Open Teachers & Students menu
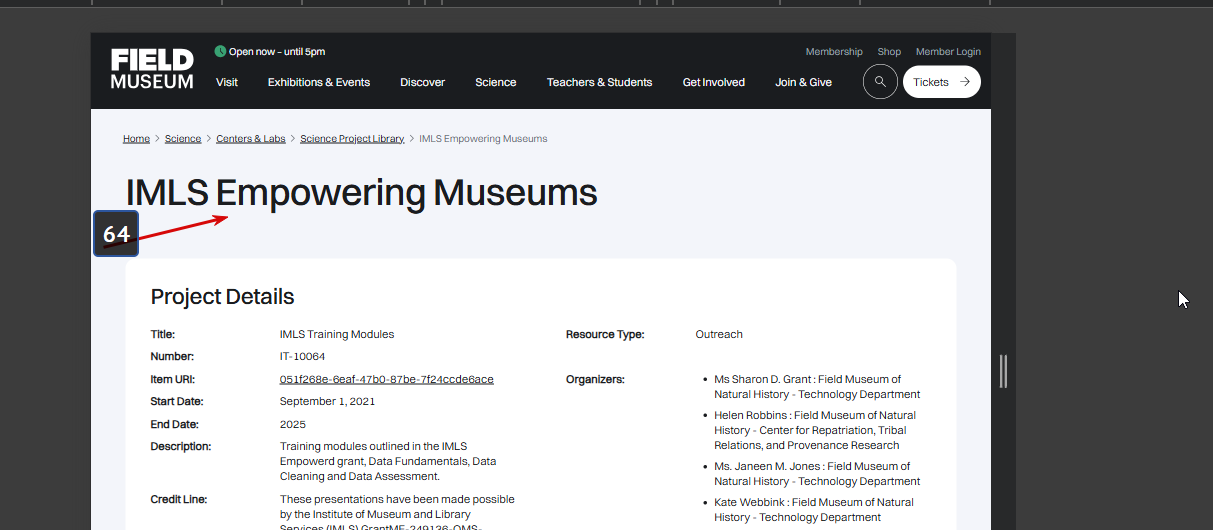The width and height of the screenshot is (1213, 530). (x=599, y=82)
